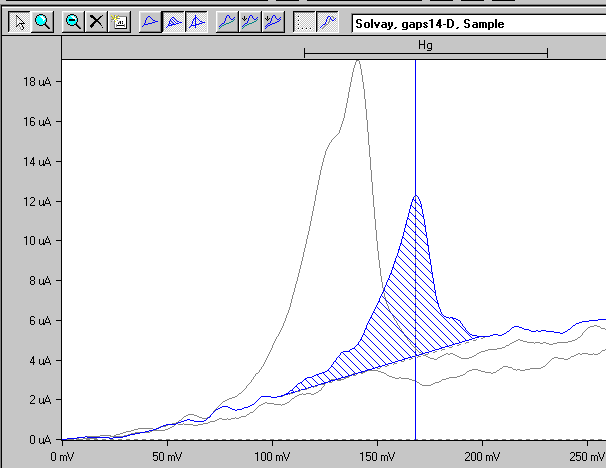Click the first curve-with-markers icon
The width and height of the screenshot is (606, 468).
coord(250,22)
